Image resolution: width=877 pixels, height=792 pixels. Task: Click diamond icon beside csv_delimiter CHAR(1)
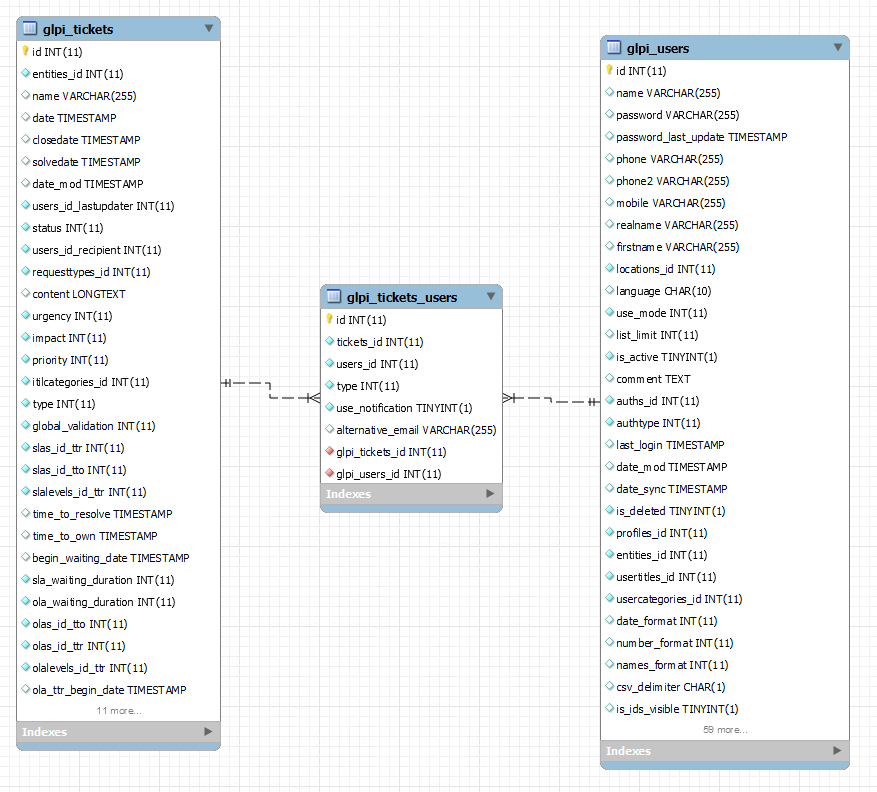pyautogui.click(x=610, y=686)
